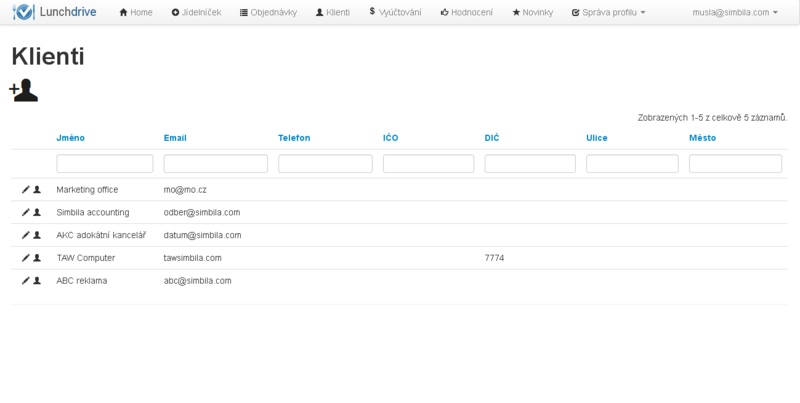The image size is (800, 403).
Task: Sort by Město column header
Action: (x=702, y=138)
